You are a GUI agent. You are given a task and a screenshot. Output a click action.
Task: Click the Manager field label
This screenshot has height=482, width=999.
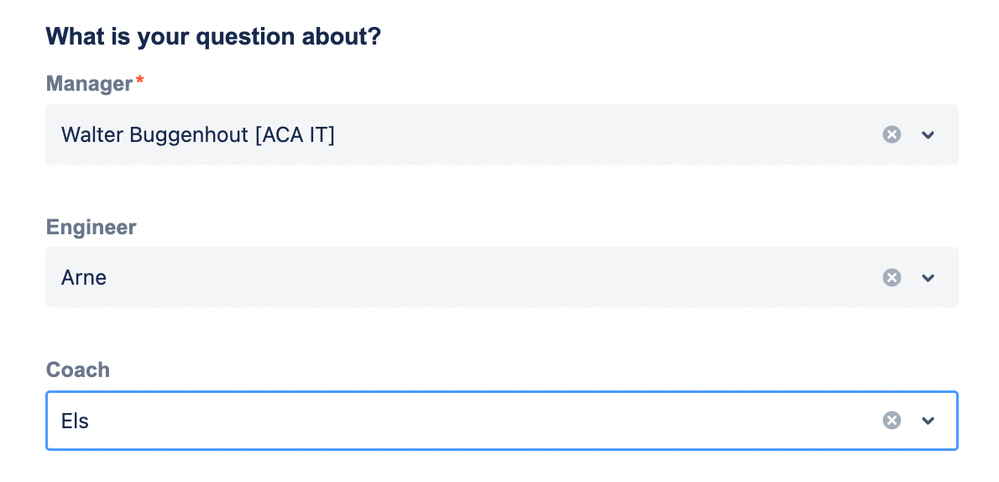(x=89, y=83)
